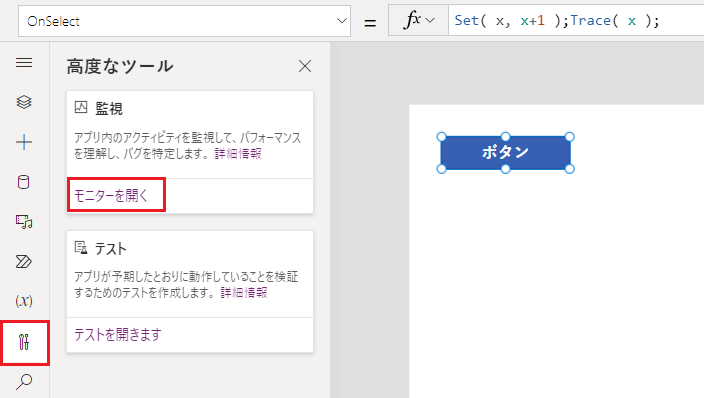The height and width of the screenshot is (398, 704).
Task: Open the Data cylinder icon
Action: pyautogui.click(x=24, y=182)
